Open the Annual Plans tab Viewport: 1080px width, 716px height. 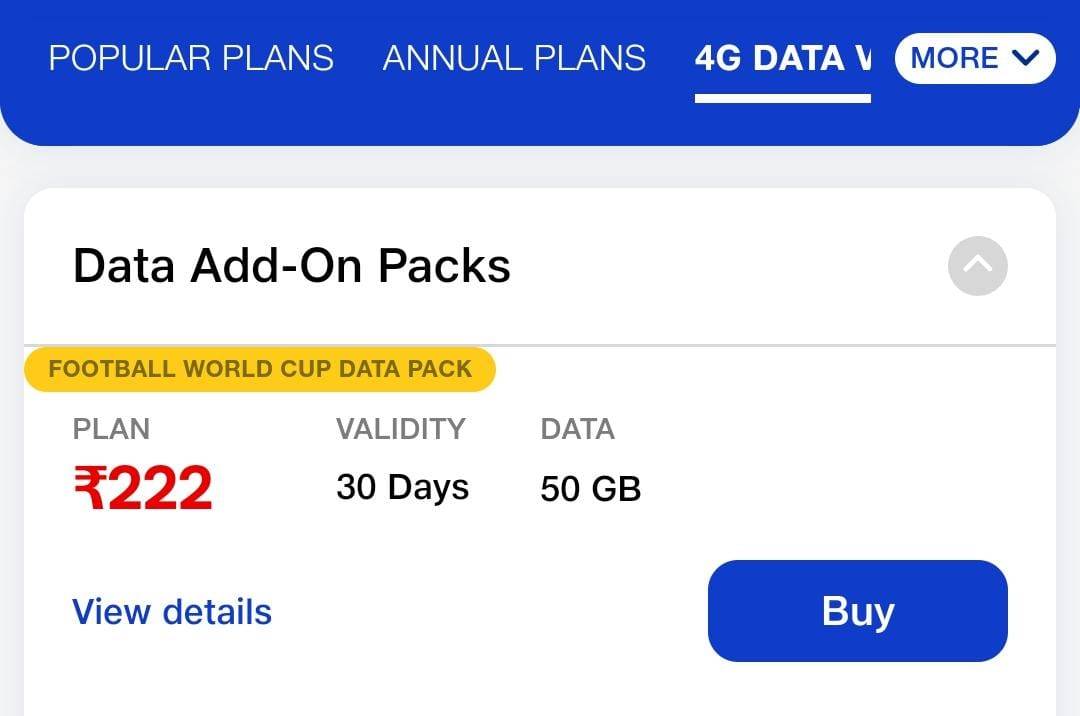coord(514,58)
